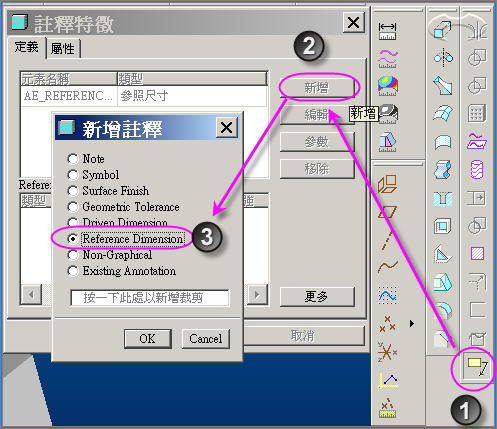
Task: Choose the Non-Graphical radio option
Action: tap(110, 255)
